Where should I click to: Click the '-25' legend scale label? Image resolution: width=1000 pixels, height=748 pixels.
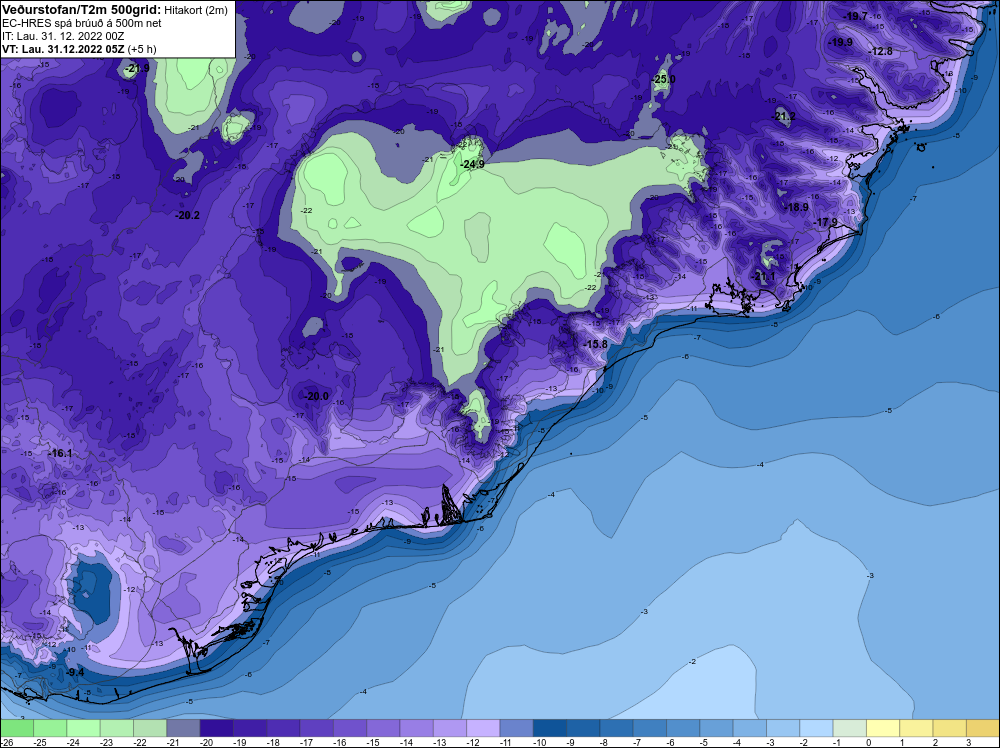pyautogui.click(x=41, y=743)
